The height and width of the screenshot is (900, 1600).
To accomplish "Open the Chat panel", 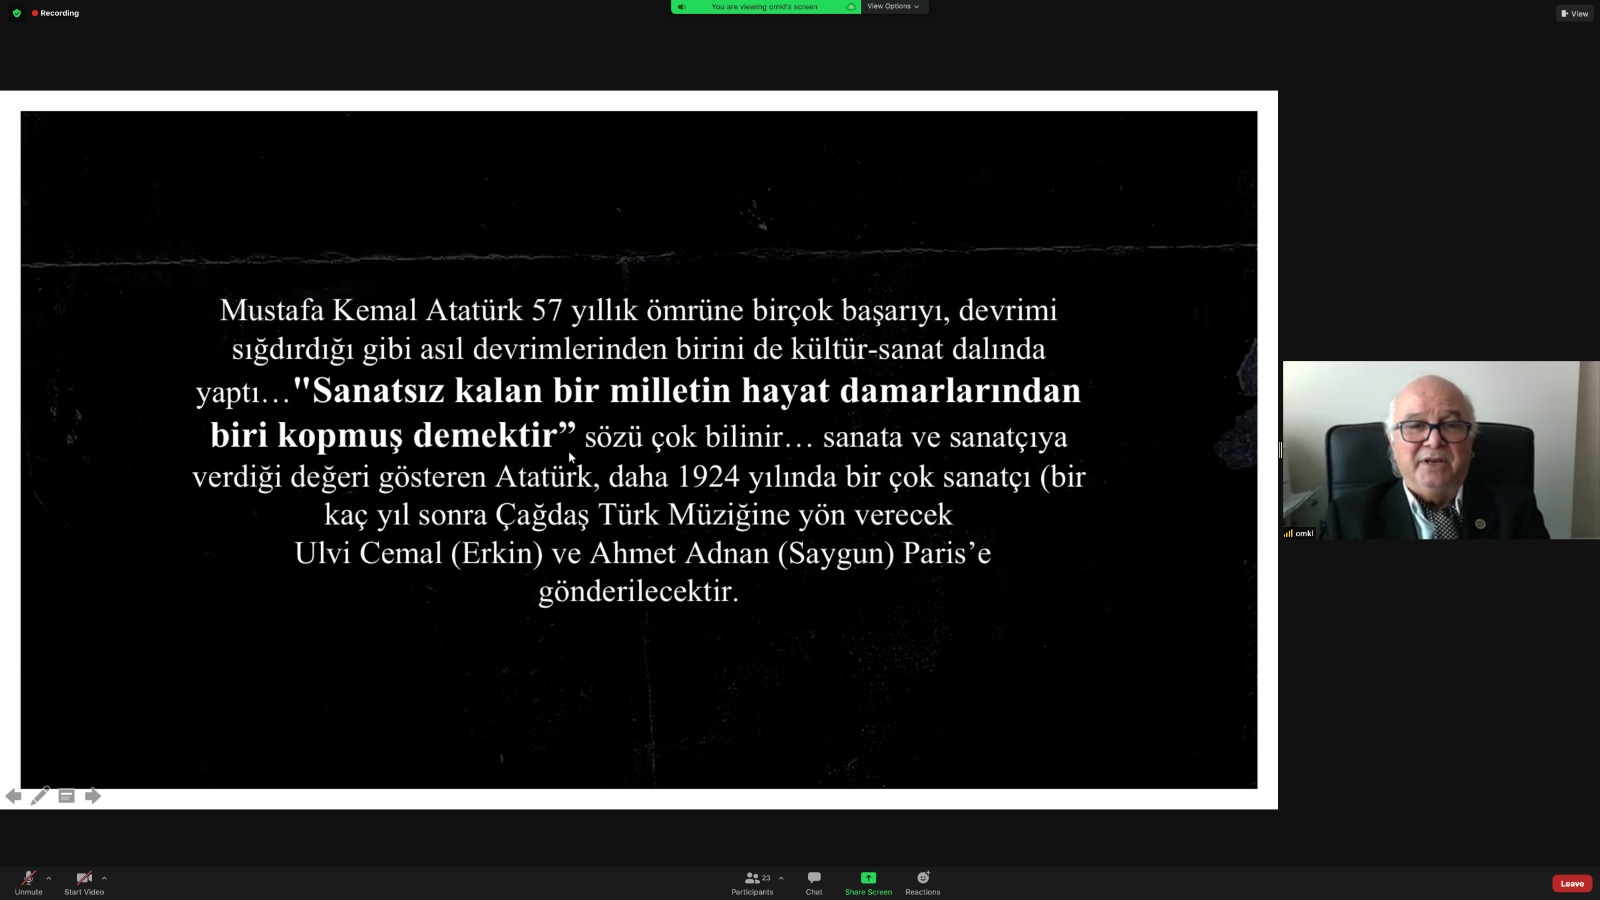I will click(x=814, y=882).
